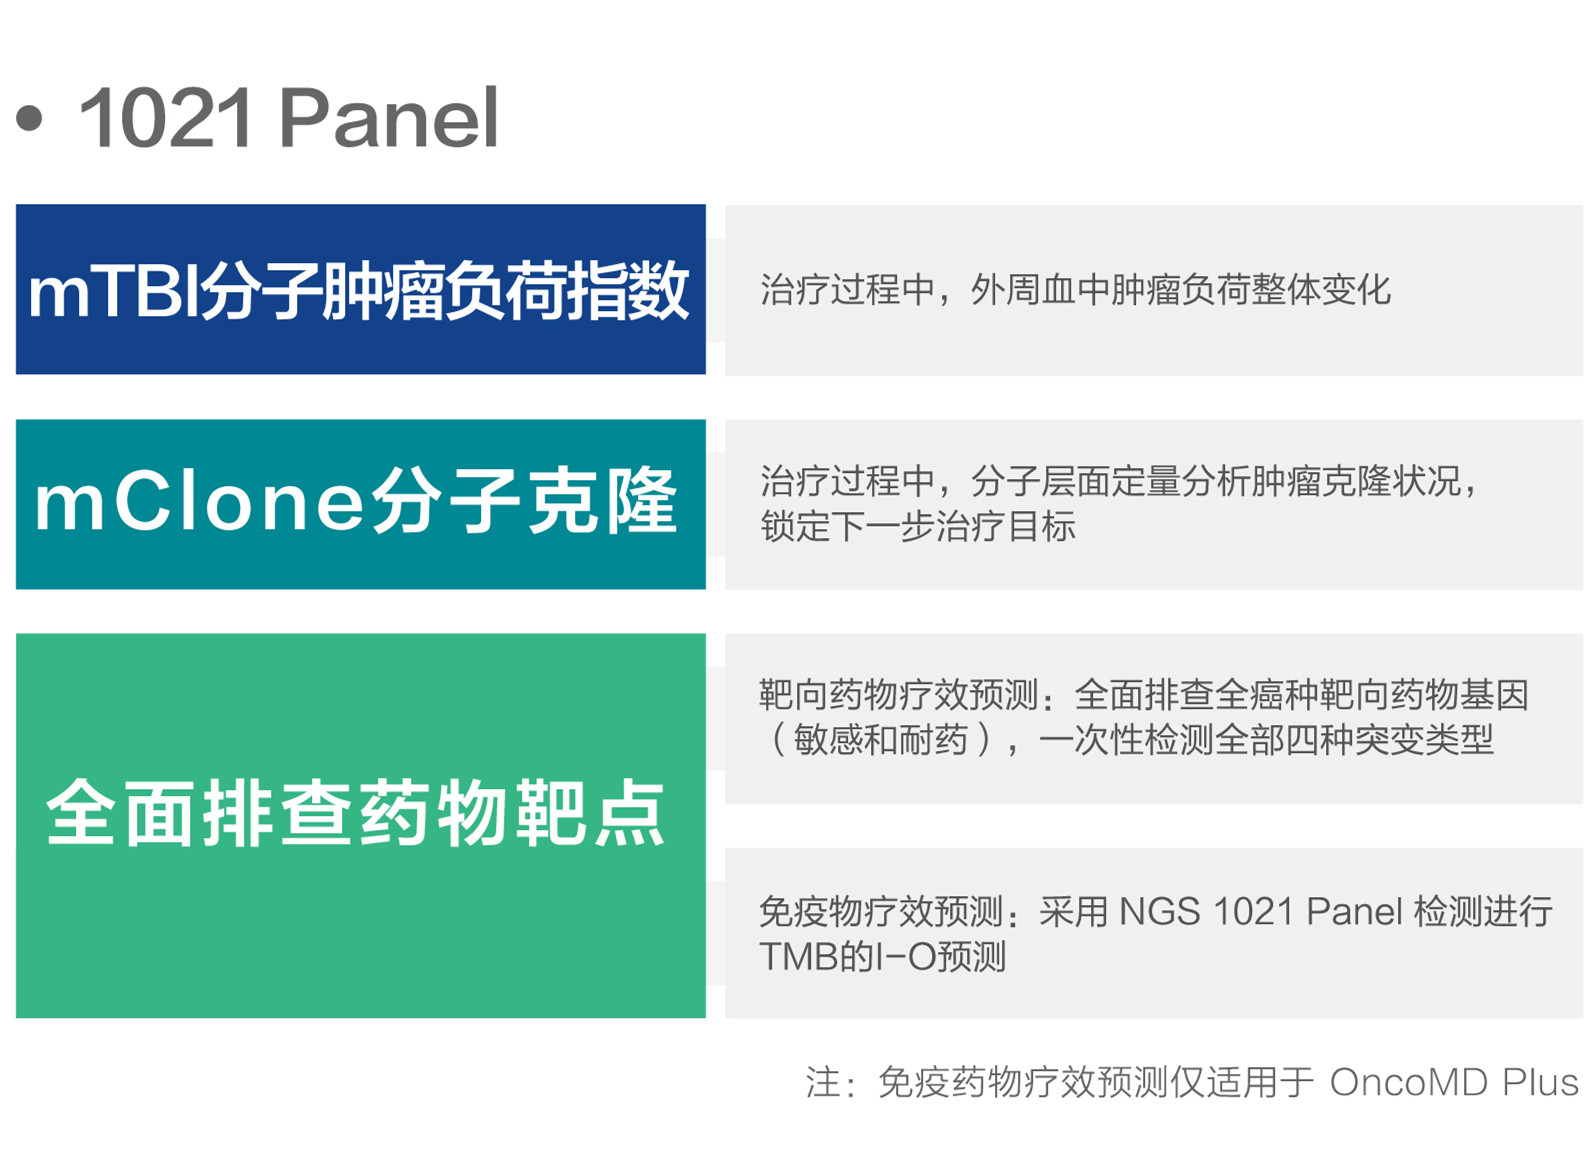This screenshot has height=1175, width=1596.
Task: Open the 外周血中肿瘤负荷整体变化 description box
Action: coord(1154,291)
